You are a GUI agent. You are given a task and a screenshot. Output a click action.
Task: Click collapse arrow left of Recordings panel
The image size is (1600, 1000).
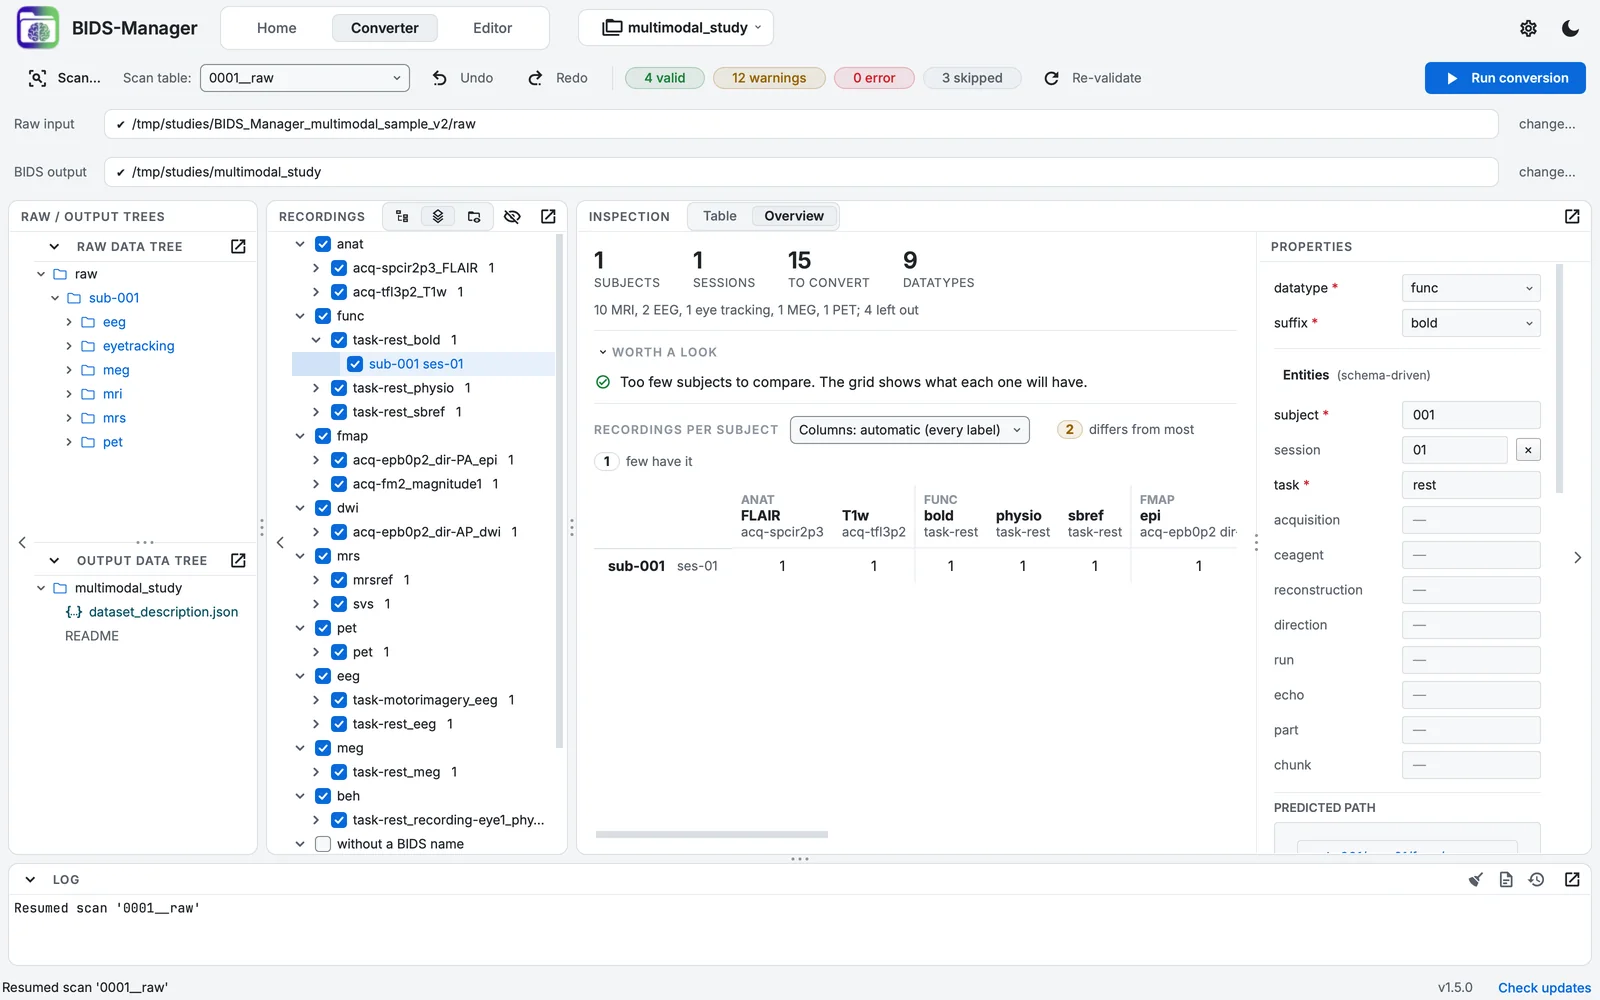coord(280,542)
